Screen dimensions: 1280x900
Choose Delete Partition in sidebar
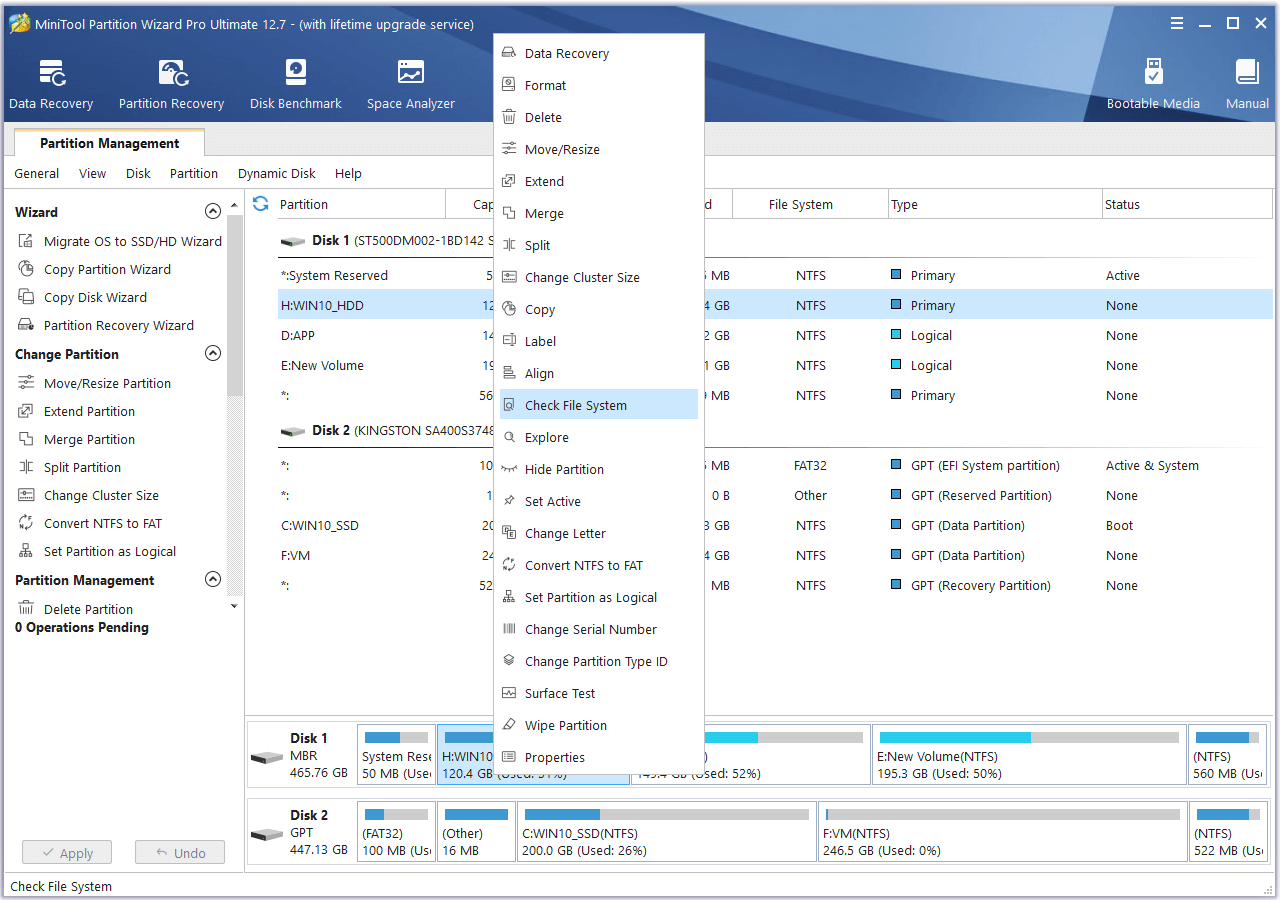pos(75,609)
